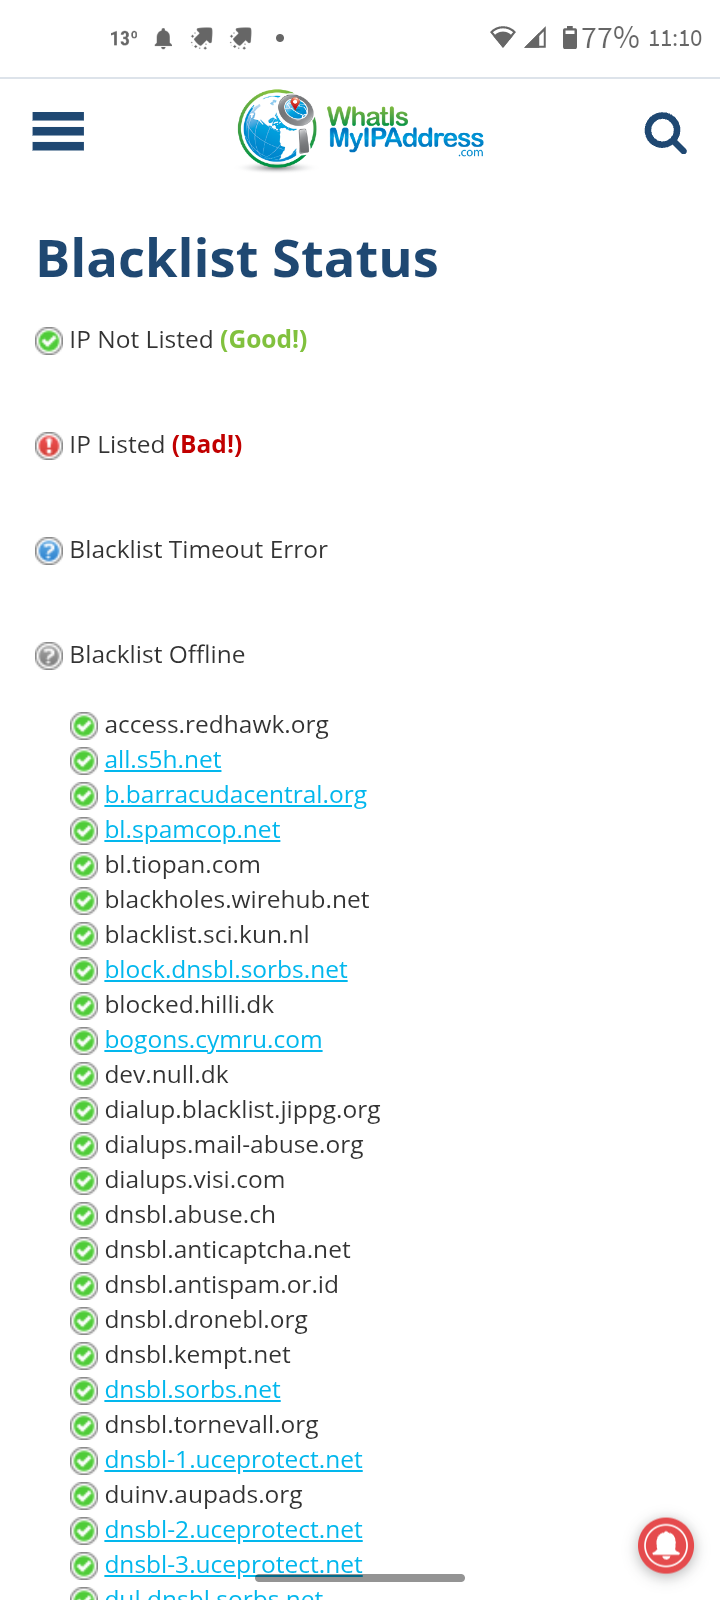Tap the green check beside access.redhawk.org
Screen dimensions: 720x1600
pos(84,726)
